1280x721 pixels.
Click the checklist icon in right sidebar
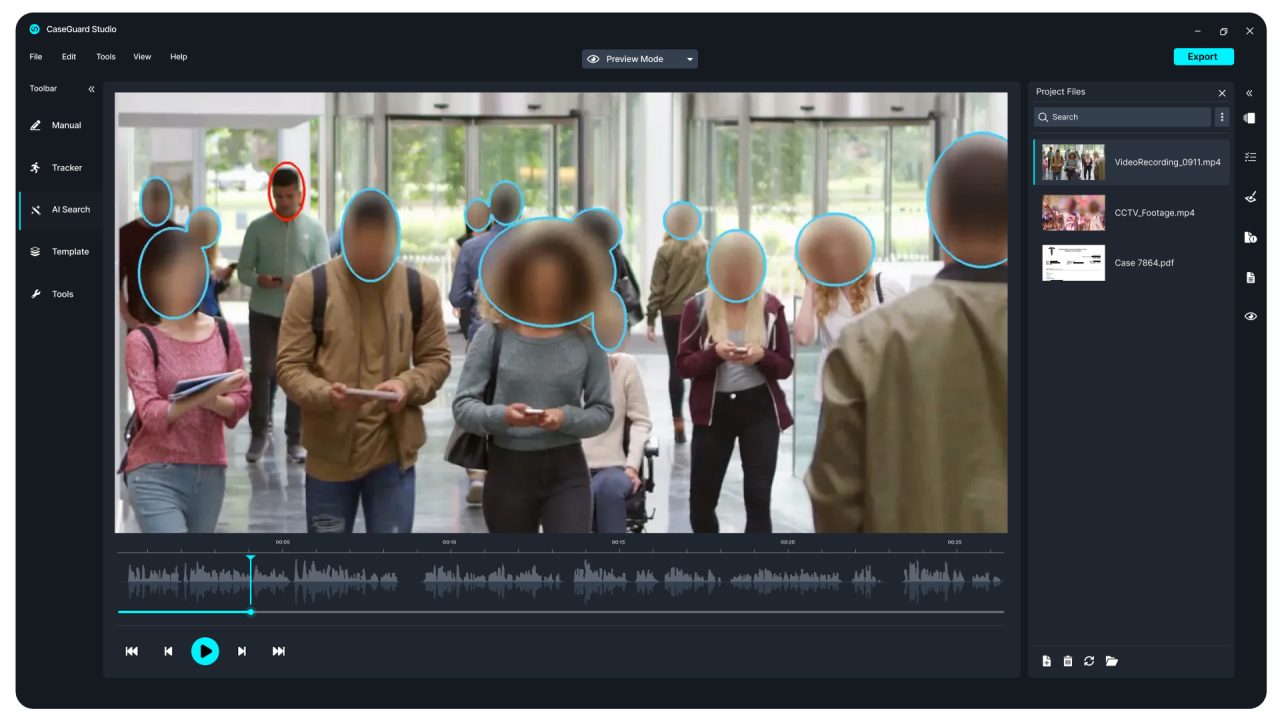(x=1250, y=157)
